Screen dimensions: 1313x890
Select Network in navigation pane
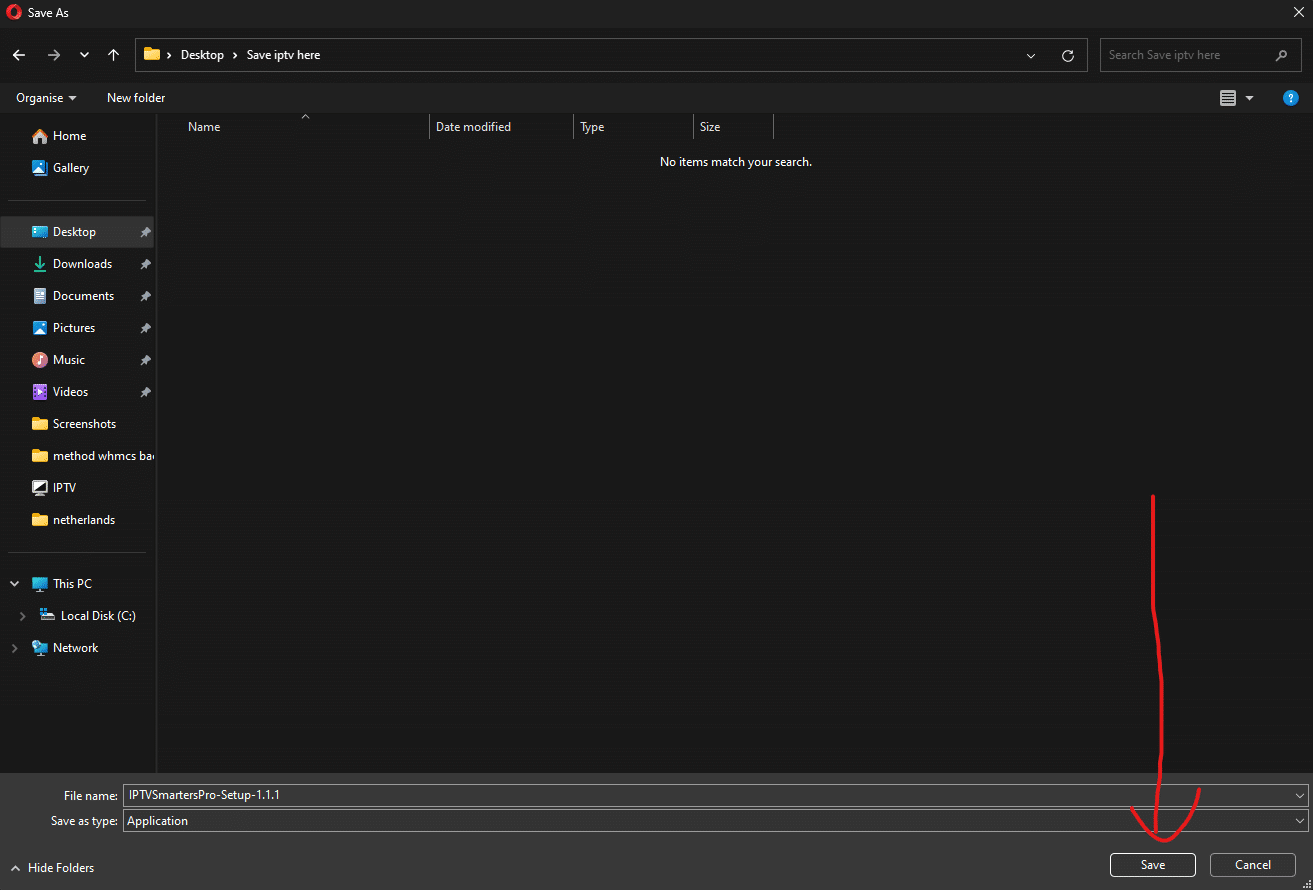(75, 648)
